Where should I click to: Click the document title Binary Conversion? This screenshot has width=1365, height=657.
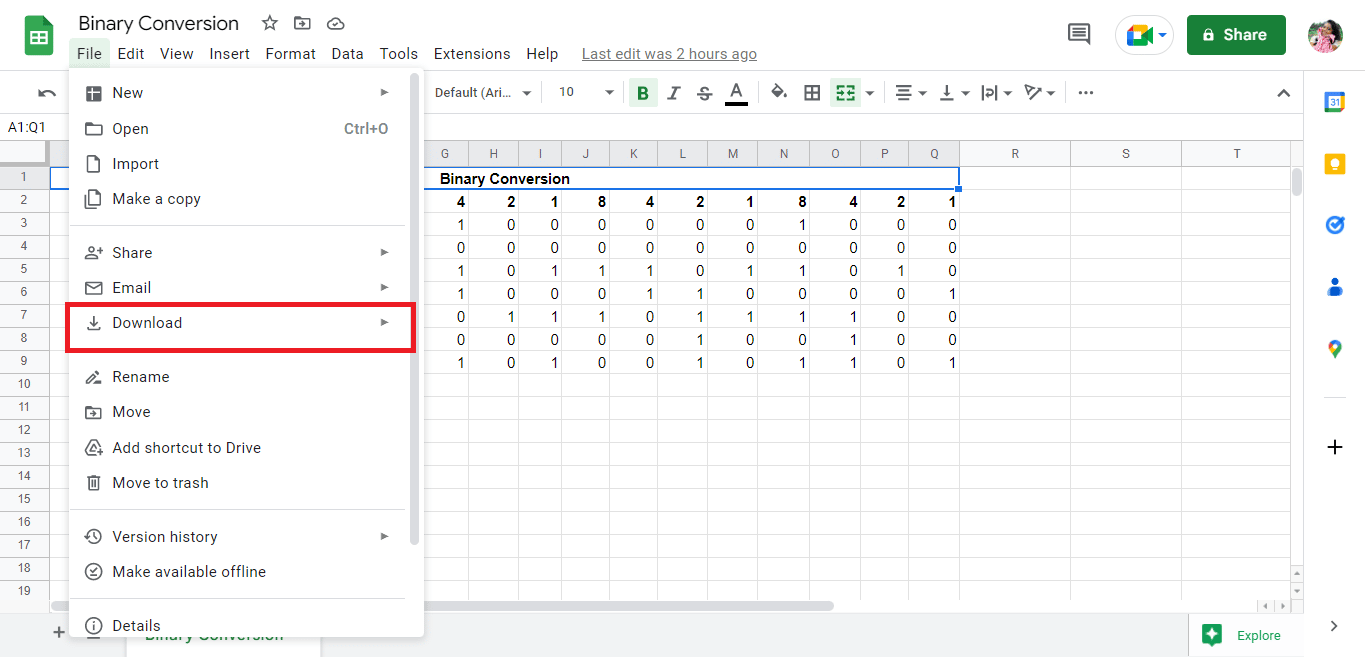pyautogui.click(x=159, y=23)
